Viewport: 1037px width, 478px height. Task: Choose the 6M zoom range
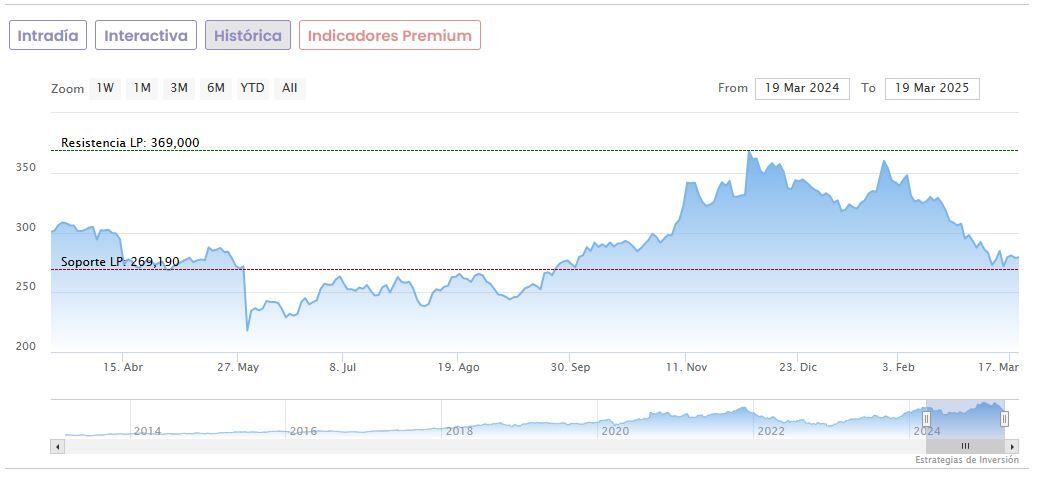(215, 88)
